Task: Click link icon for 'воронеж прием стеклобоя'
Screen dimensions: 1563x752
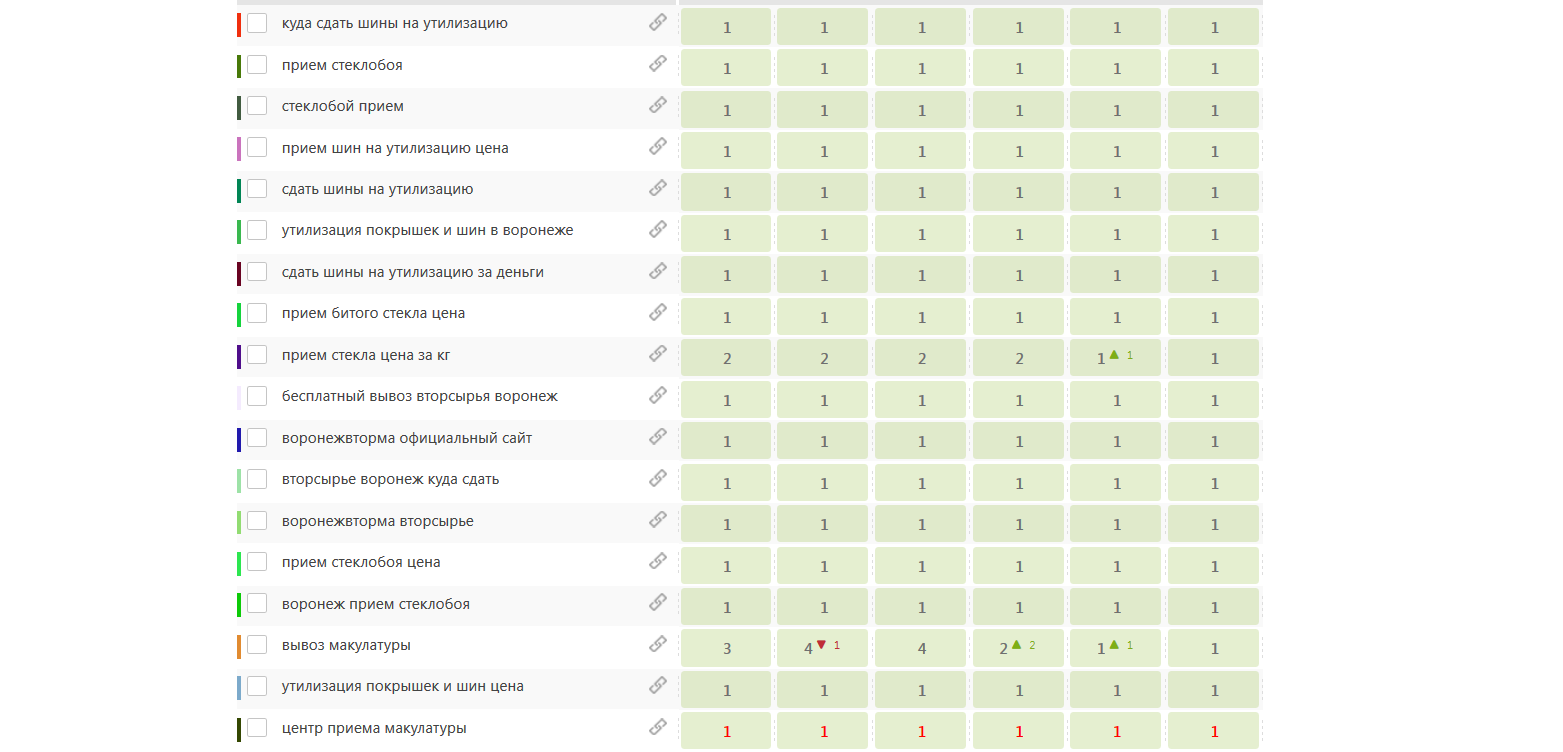Action: 657,603
